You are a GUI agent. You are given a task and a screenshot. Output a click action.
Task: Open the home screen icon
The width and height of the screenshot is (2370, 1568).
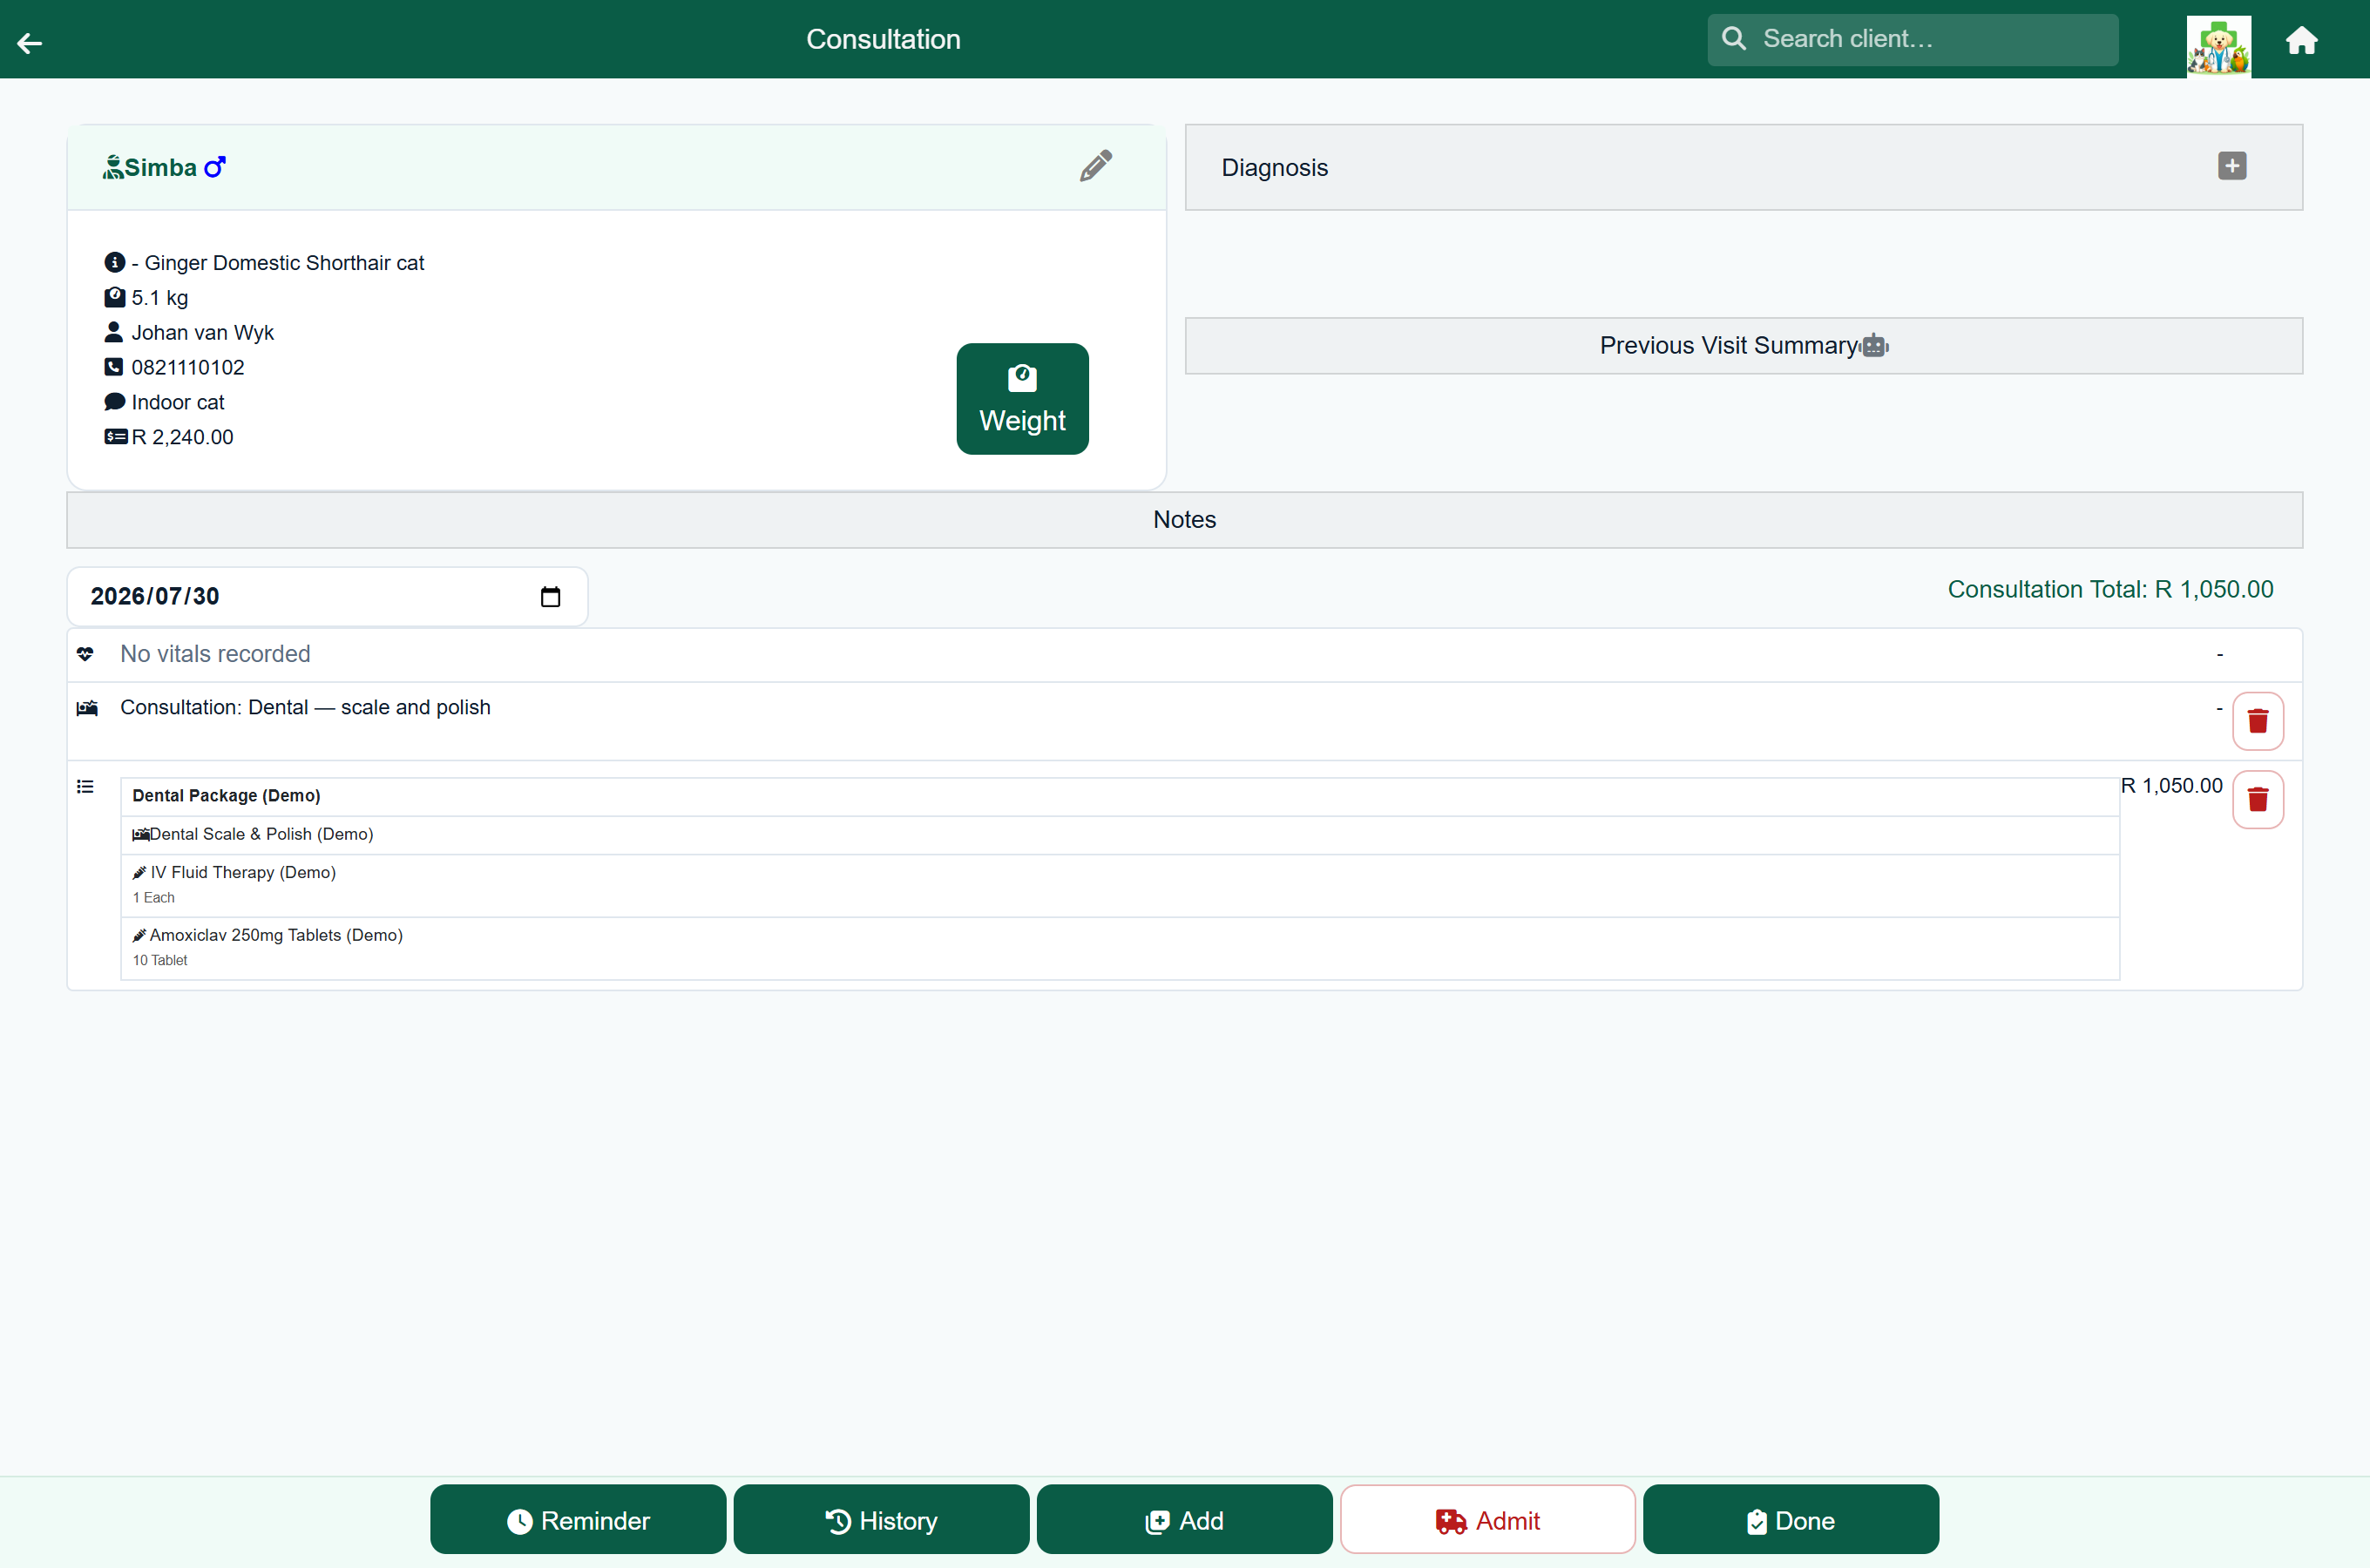2301,40
